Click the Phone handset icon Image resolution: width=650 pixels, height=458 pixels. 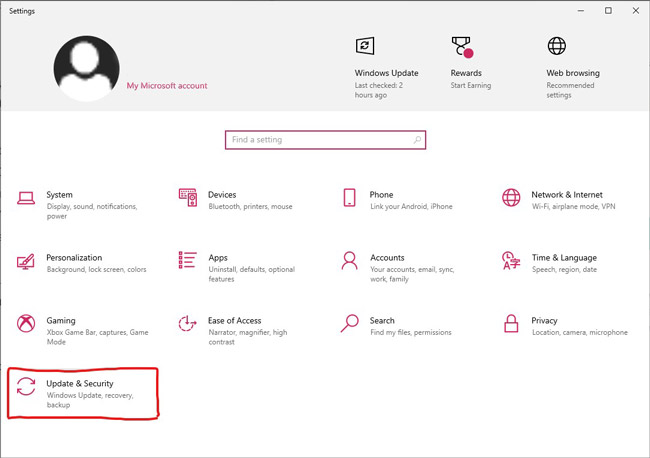tap(349, 197)
